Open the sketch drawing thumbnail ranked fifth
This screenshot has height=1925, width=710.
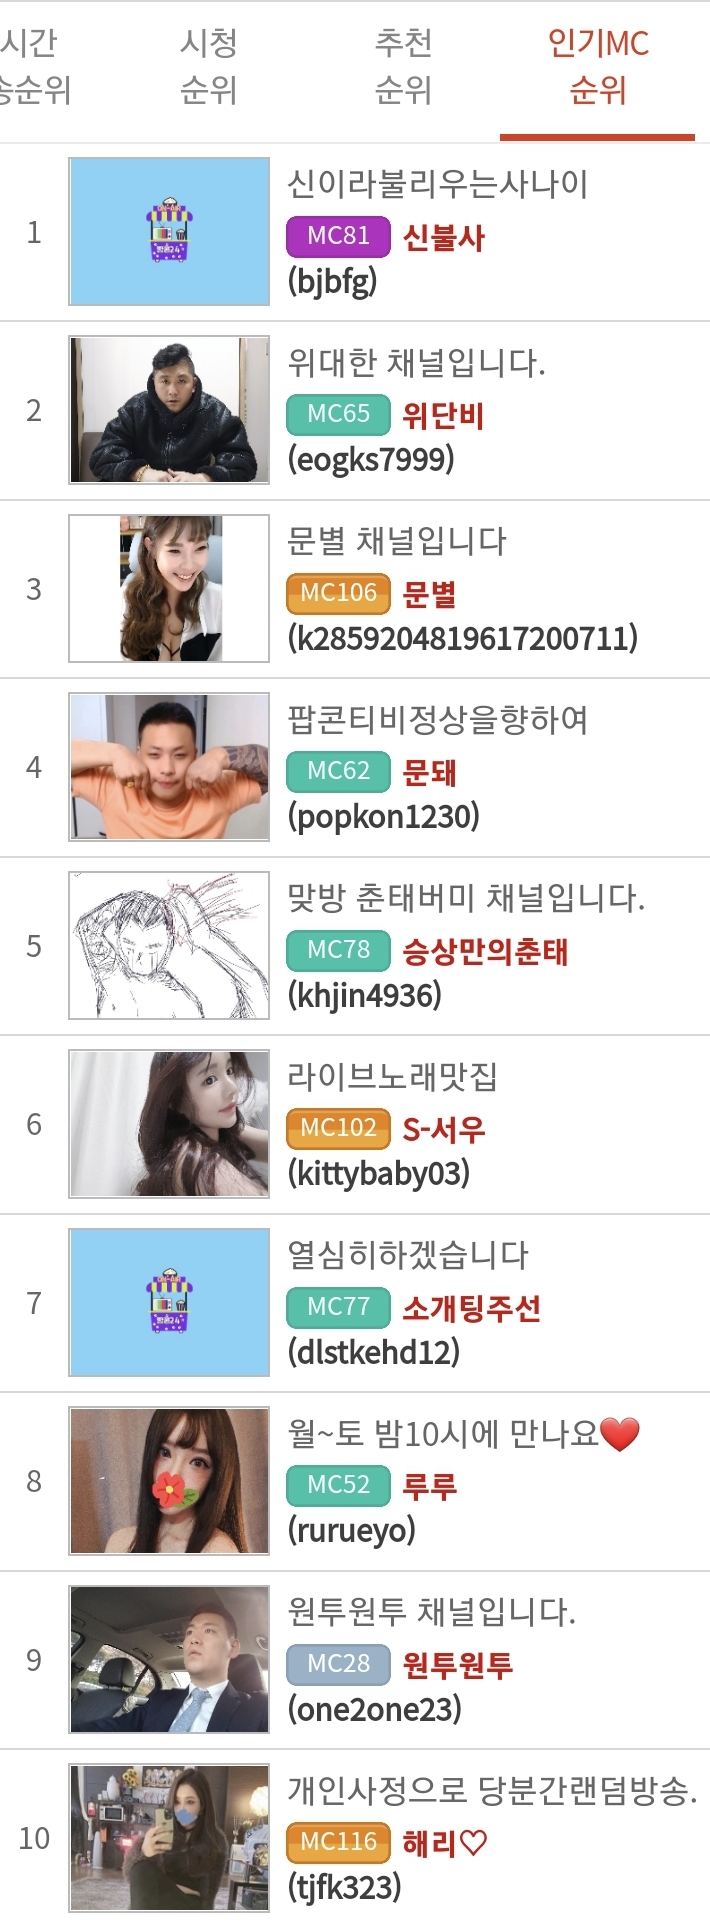click(169, 945)
